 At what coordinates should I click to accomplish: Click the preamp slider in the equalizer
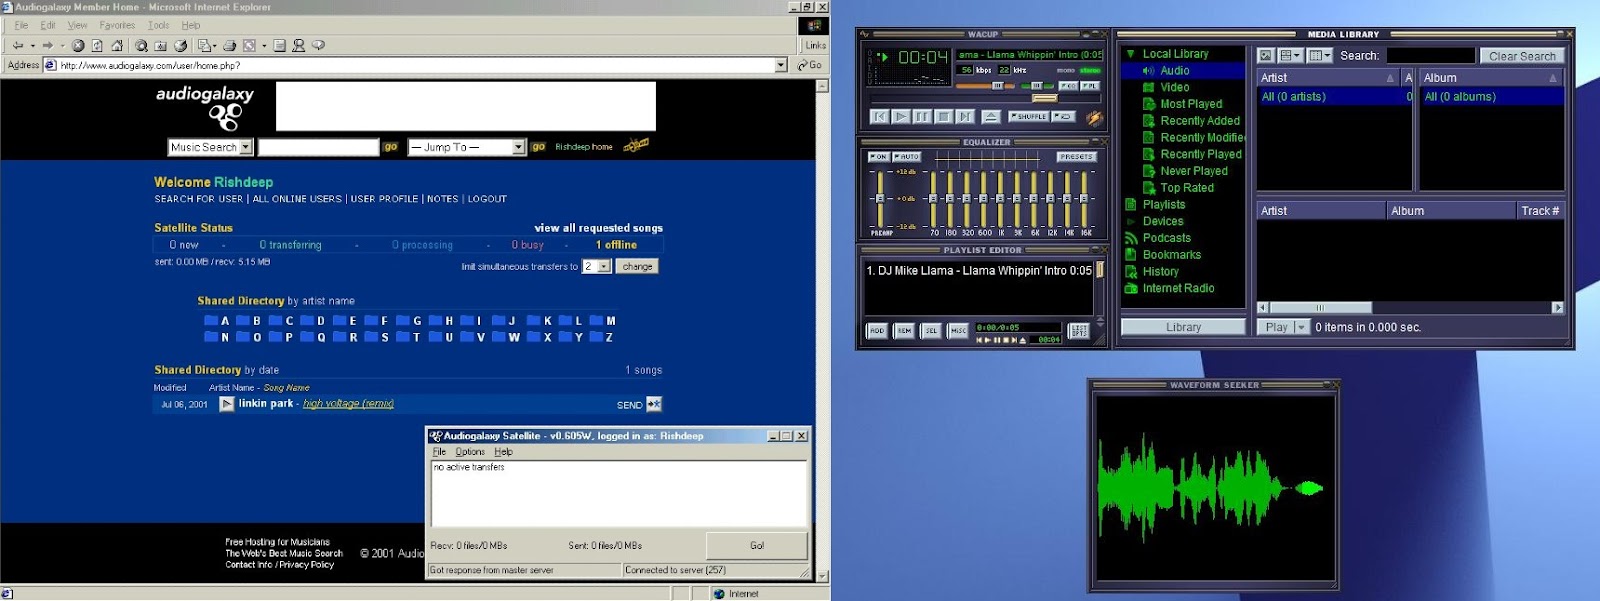[880, 198]
